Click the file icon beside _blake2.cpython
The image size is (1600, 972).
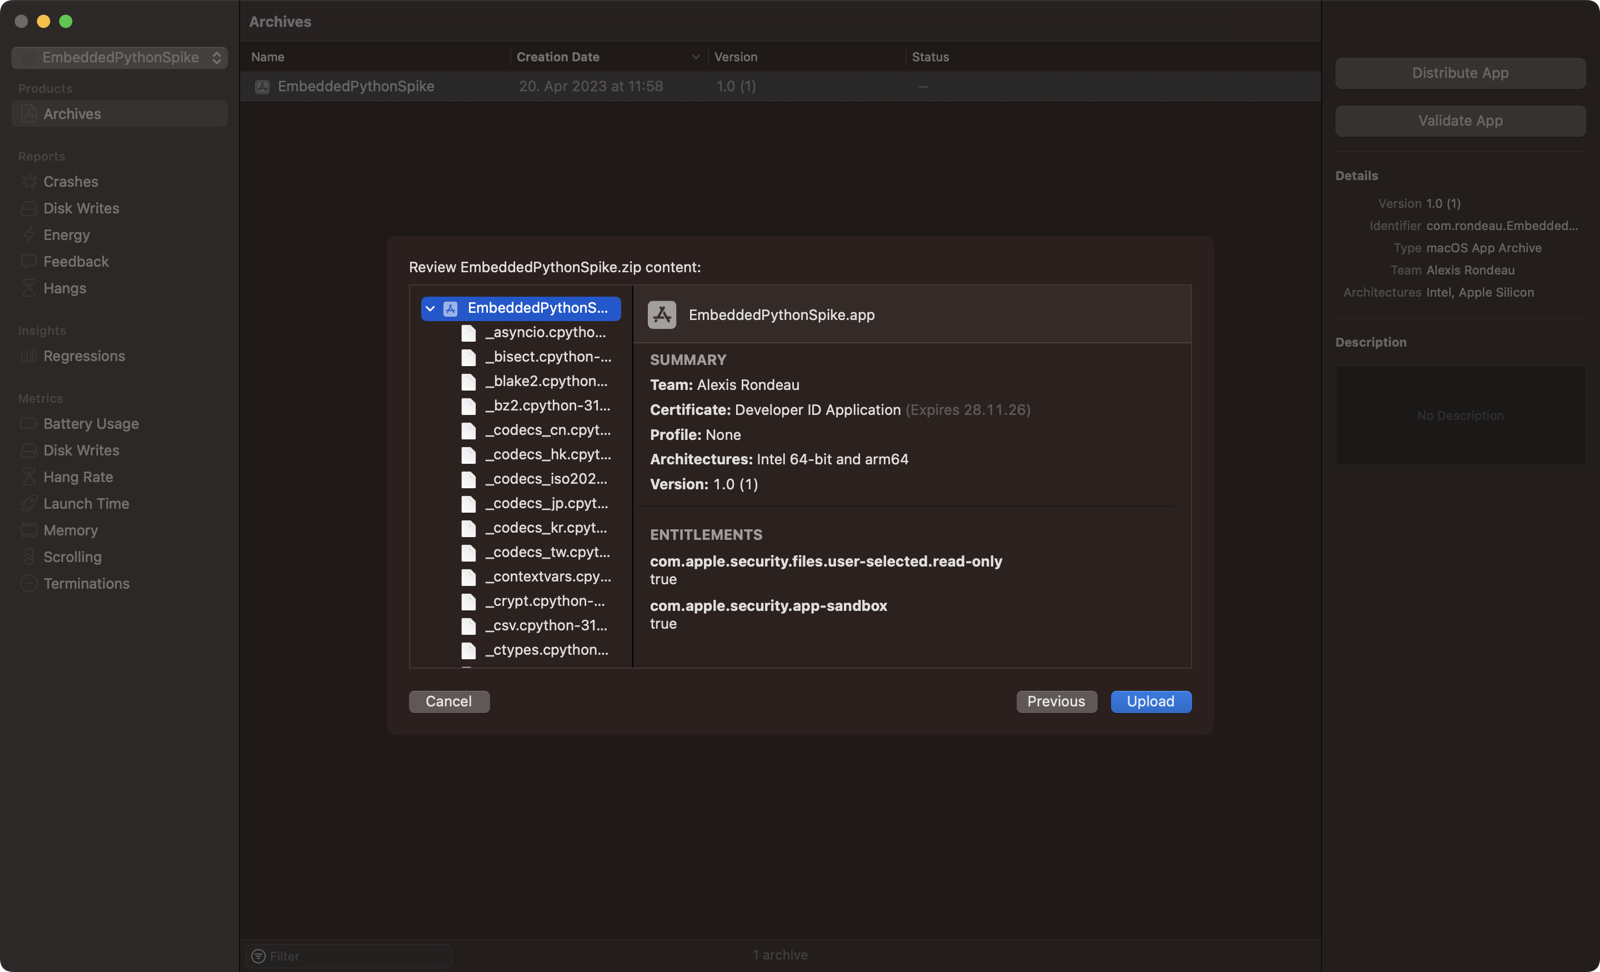tap(468, 382)
